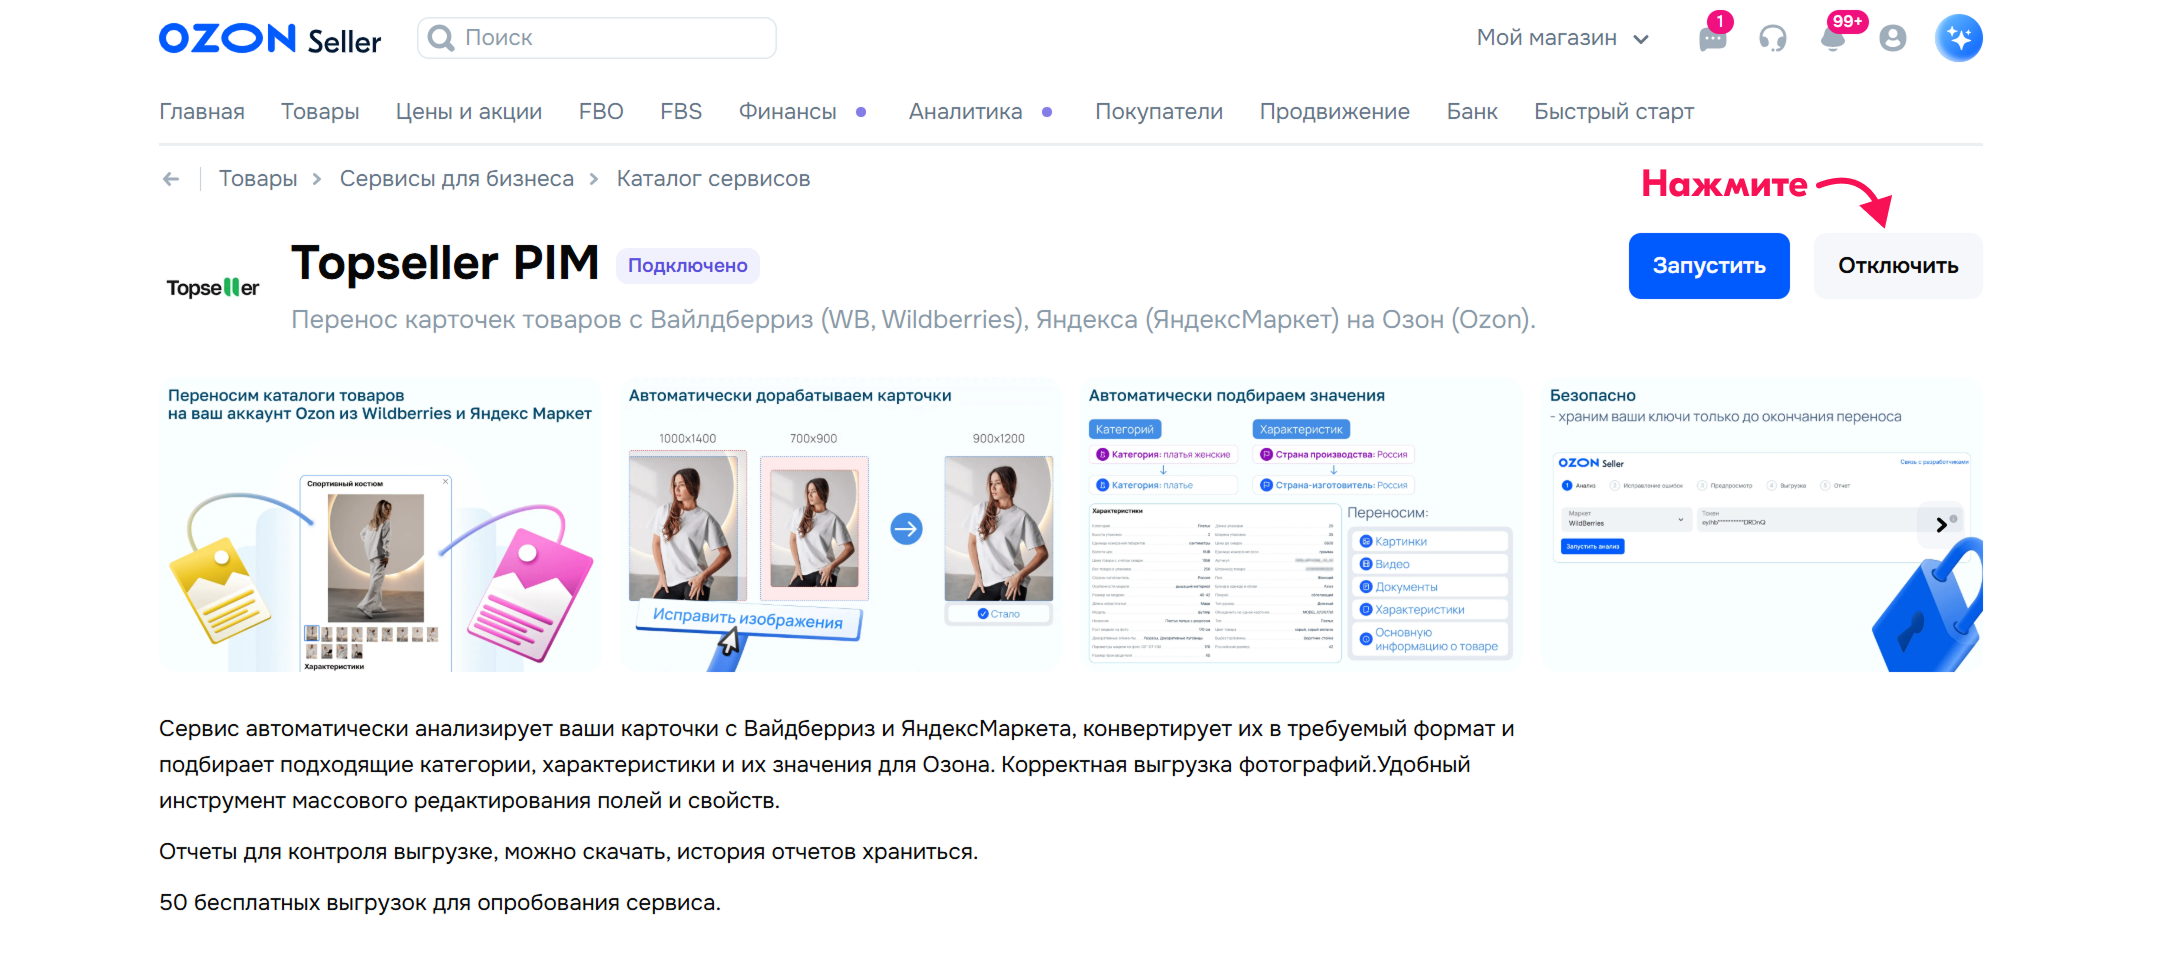Open the chat messages icon

pyautogui.click(x=1713, y=39)
